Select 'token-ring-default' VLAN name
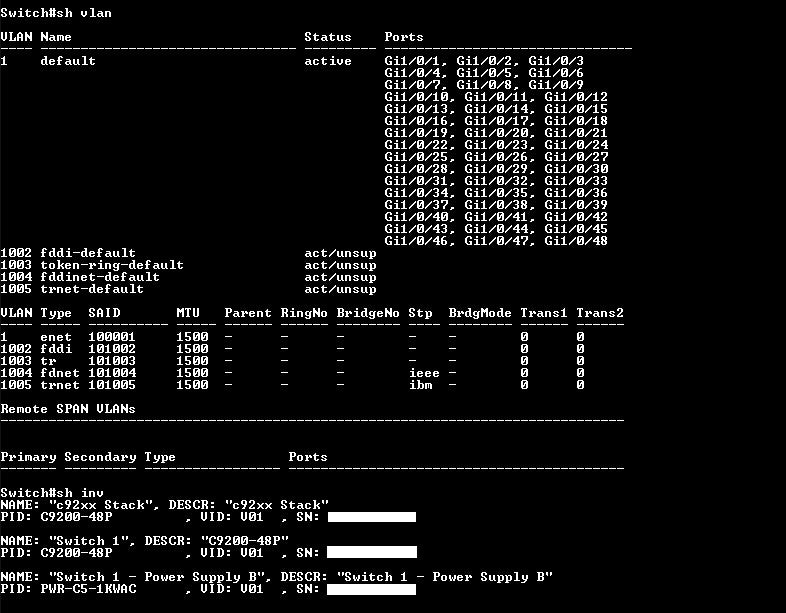This screenshot has width=786, height=613. point(112,265)
